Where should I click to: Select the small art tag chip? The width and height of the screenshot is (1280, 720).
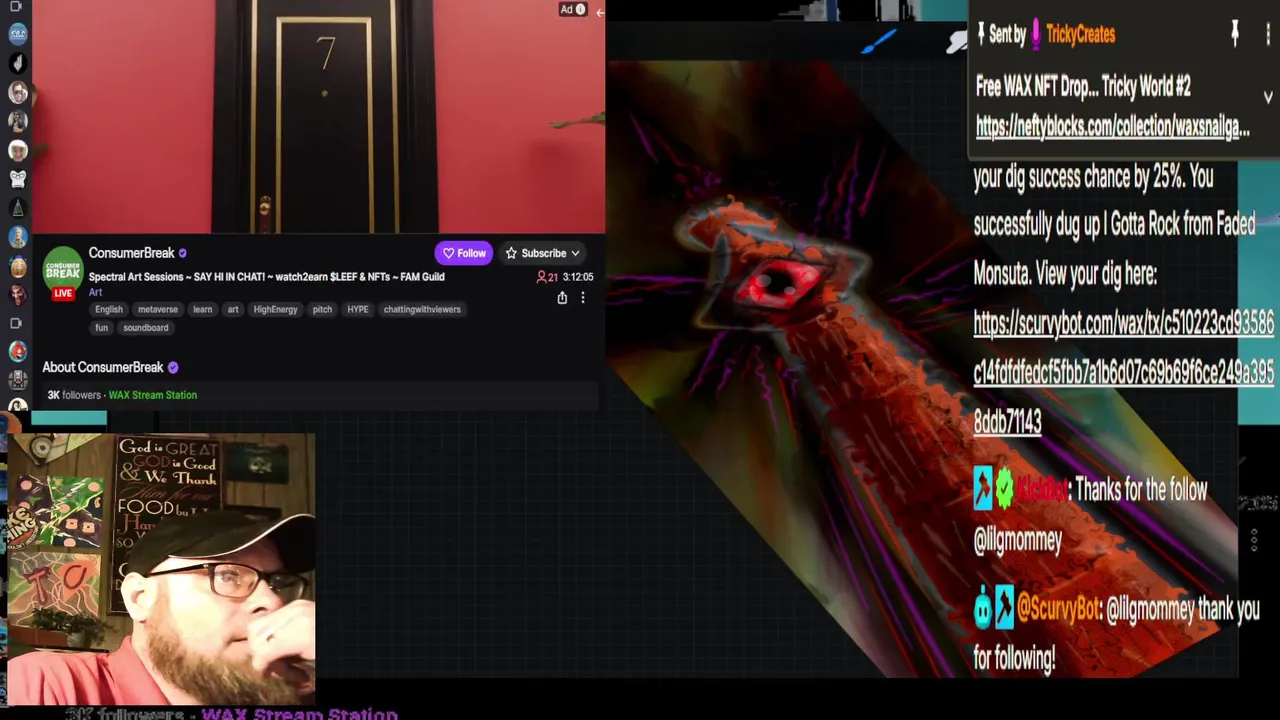[x=233, y=309]
